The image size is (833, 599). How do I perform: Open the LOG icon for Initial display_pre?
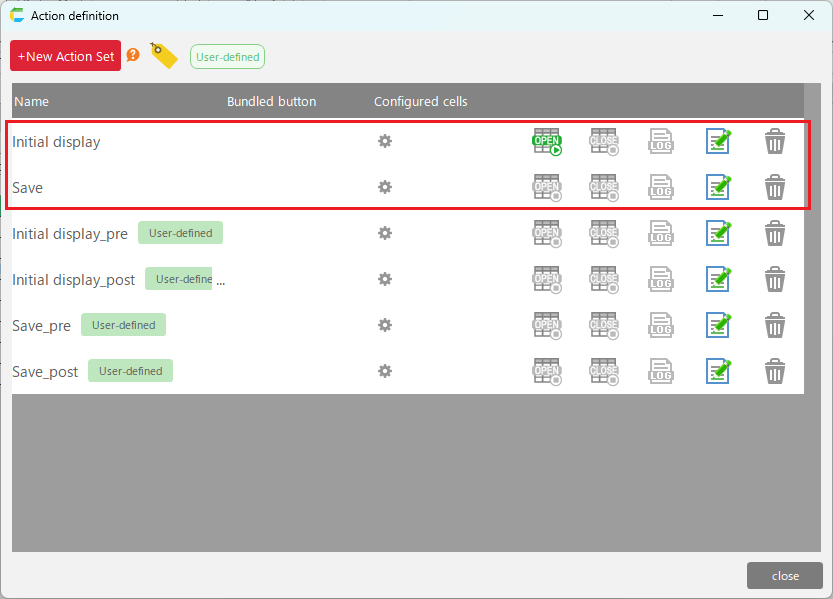[x=660, y=234]
